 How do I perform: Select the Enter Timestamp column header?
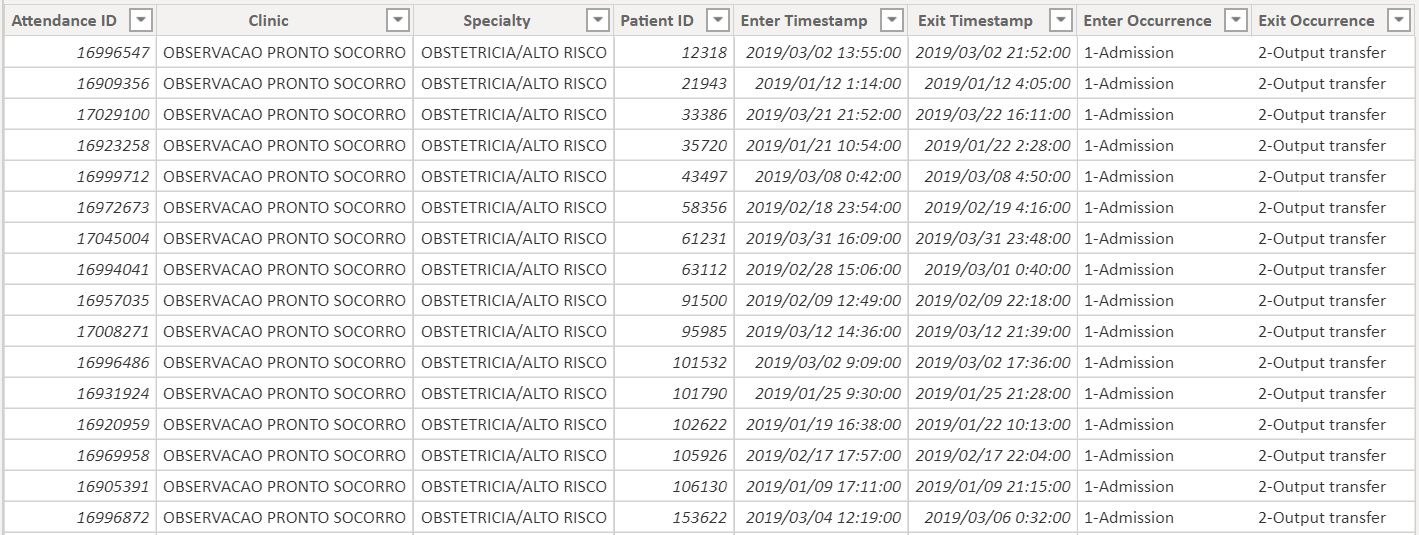point(805,20)
